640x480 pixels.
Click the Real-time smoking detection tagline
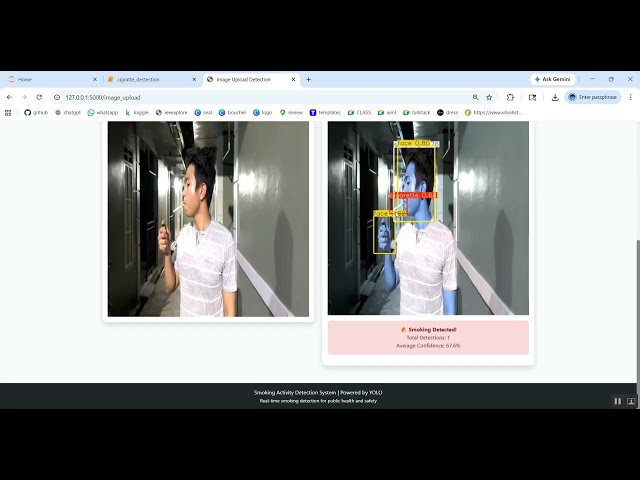(318, 401)
